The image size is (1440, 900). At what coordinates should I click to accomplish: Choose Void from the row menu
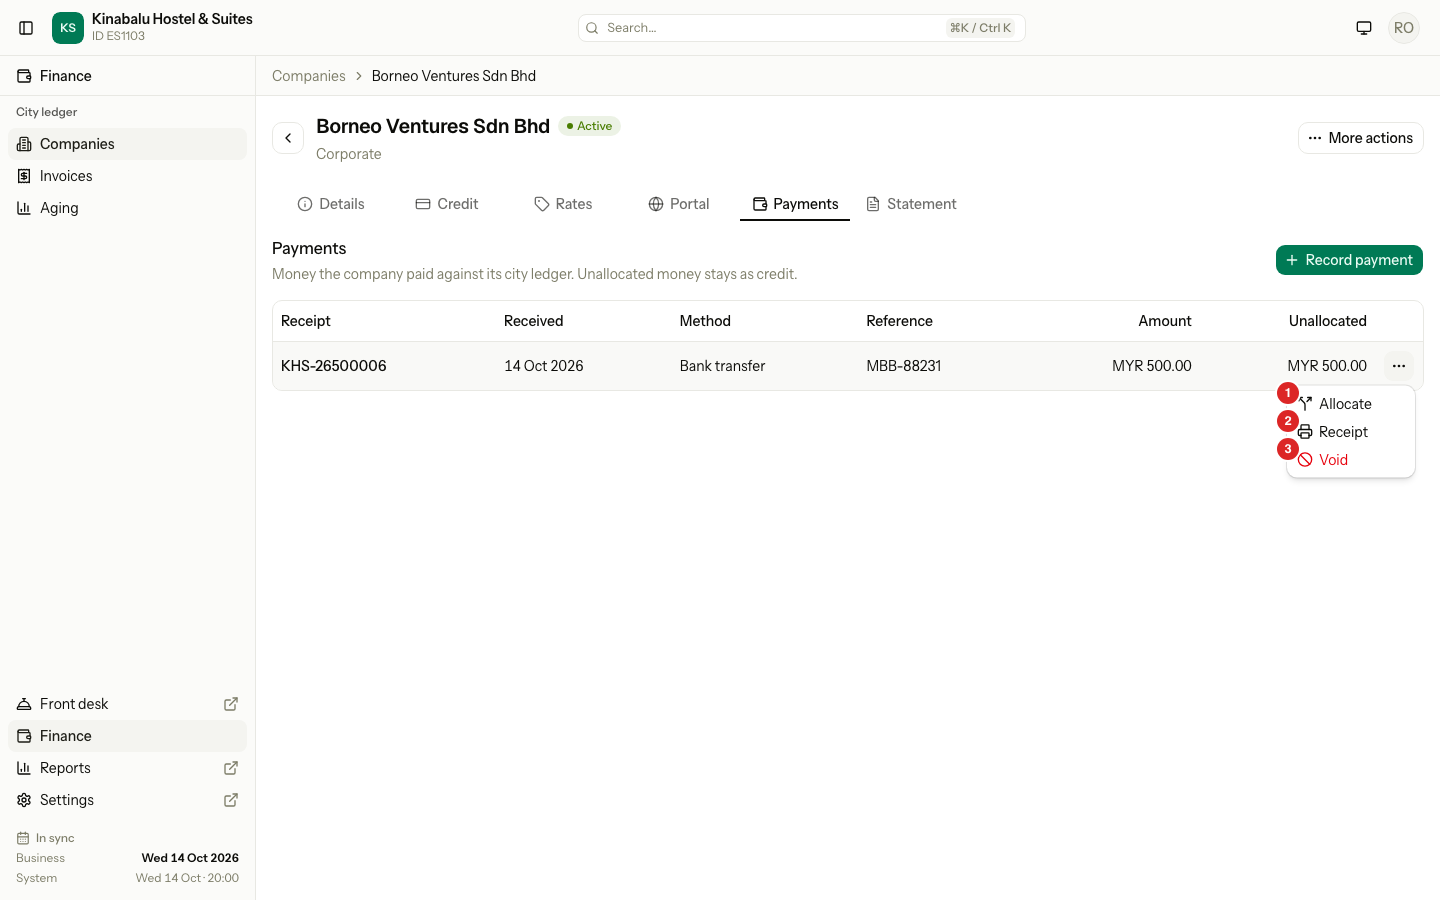point(1351,460)
